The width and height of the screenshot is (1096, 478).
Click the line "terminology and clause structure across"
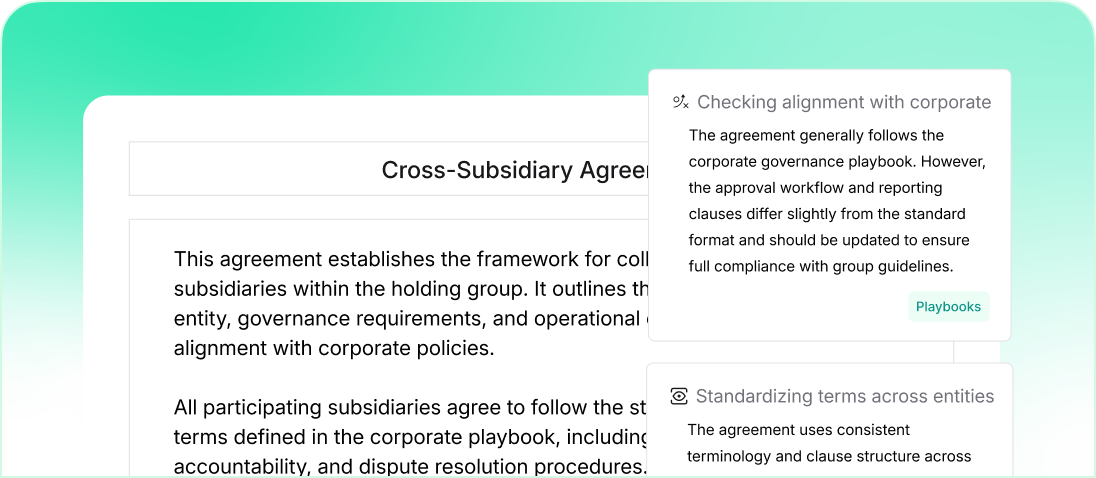829,456
